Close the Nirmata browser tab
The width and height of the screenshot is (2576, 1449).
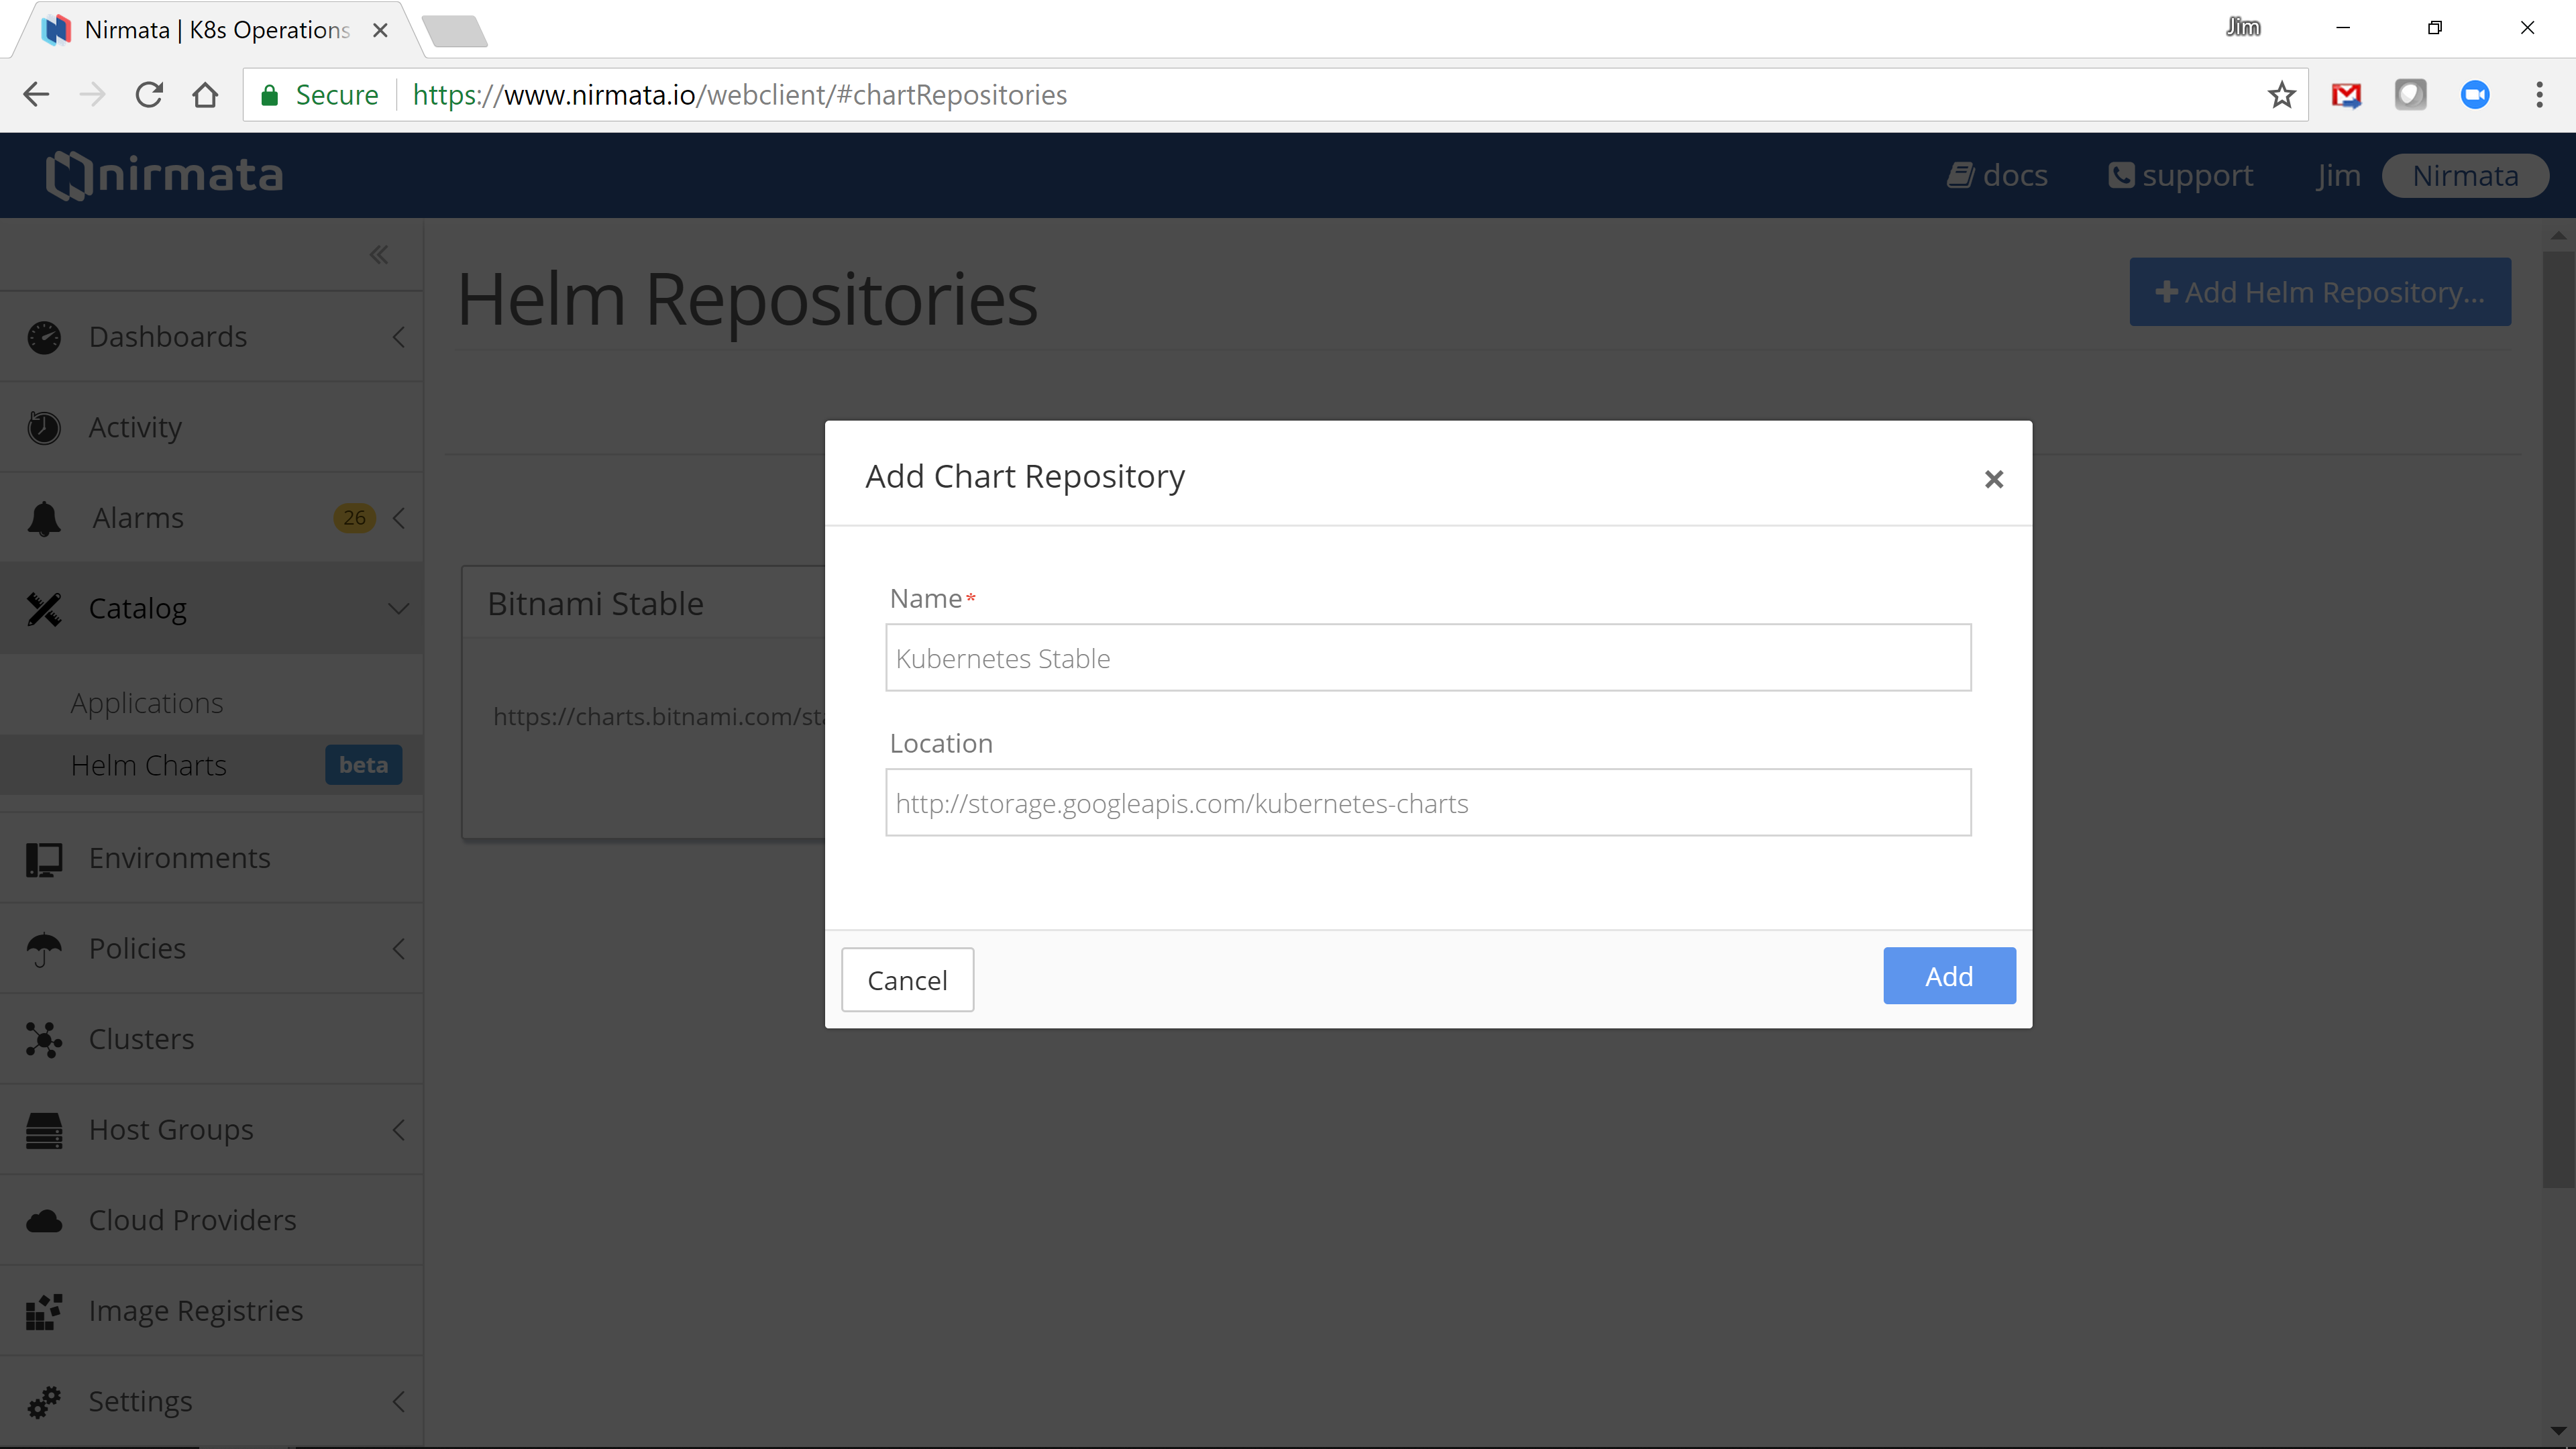click(x=380, y=30)
